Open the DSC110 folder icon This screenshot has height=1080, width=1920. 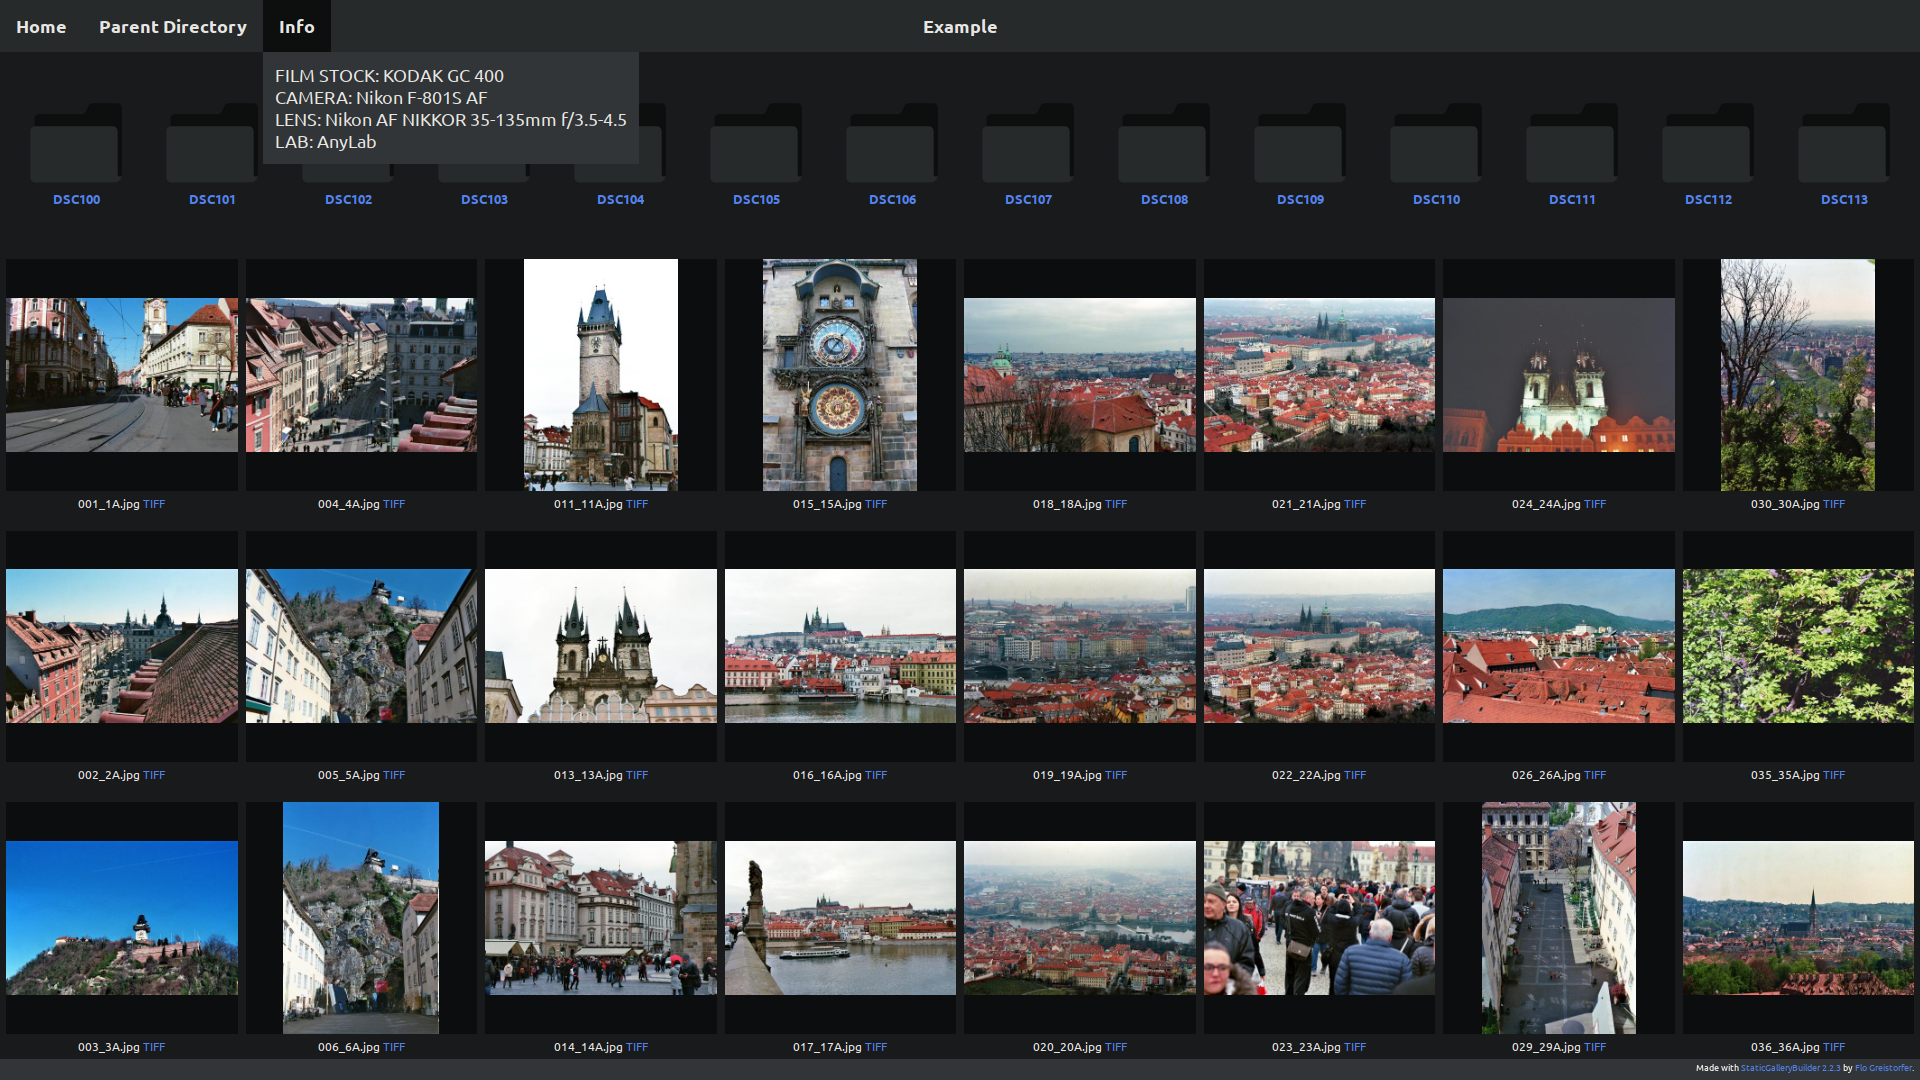coord(1436,145)
